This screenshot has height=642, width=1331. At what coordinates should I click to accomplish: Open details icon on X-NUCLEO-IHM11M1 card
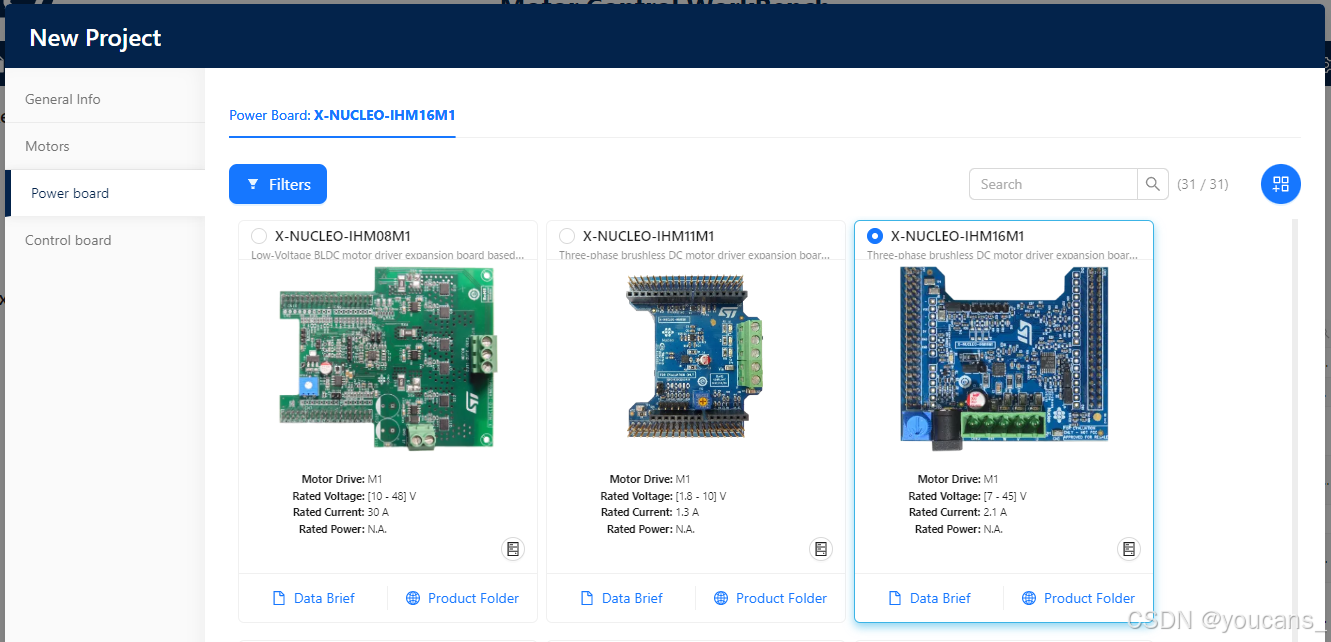tap(821, 549)
